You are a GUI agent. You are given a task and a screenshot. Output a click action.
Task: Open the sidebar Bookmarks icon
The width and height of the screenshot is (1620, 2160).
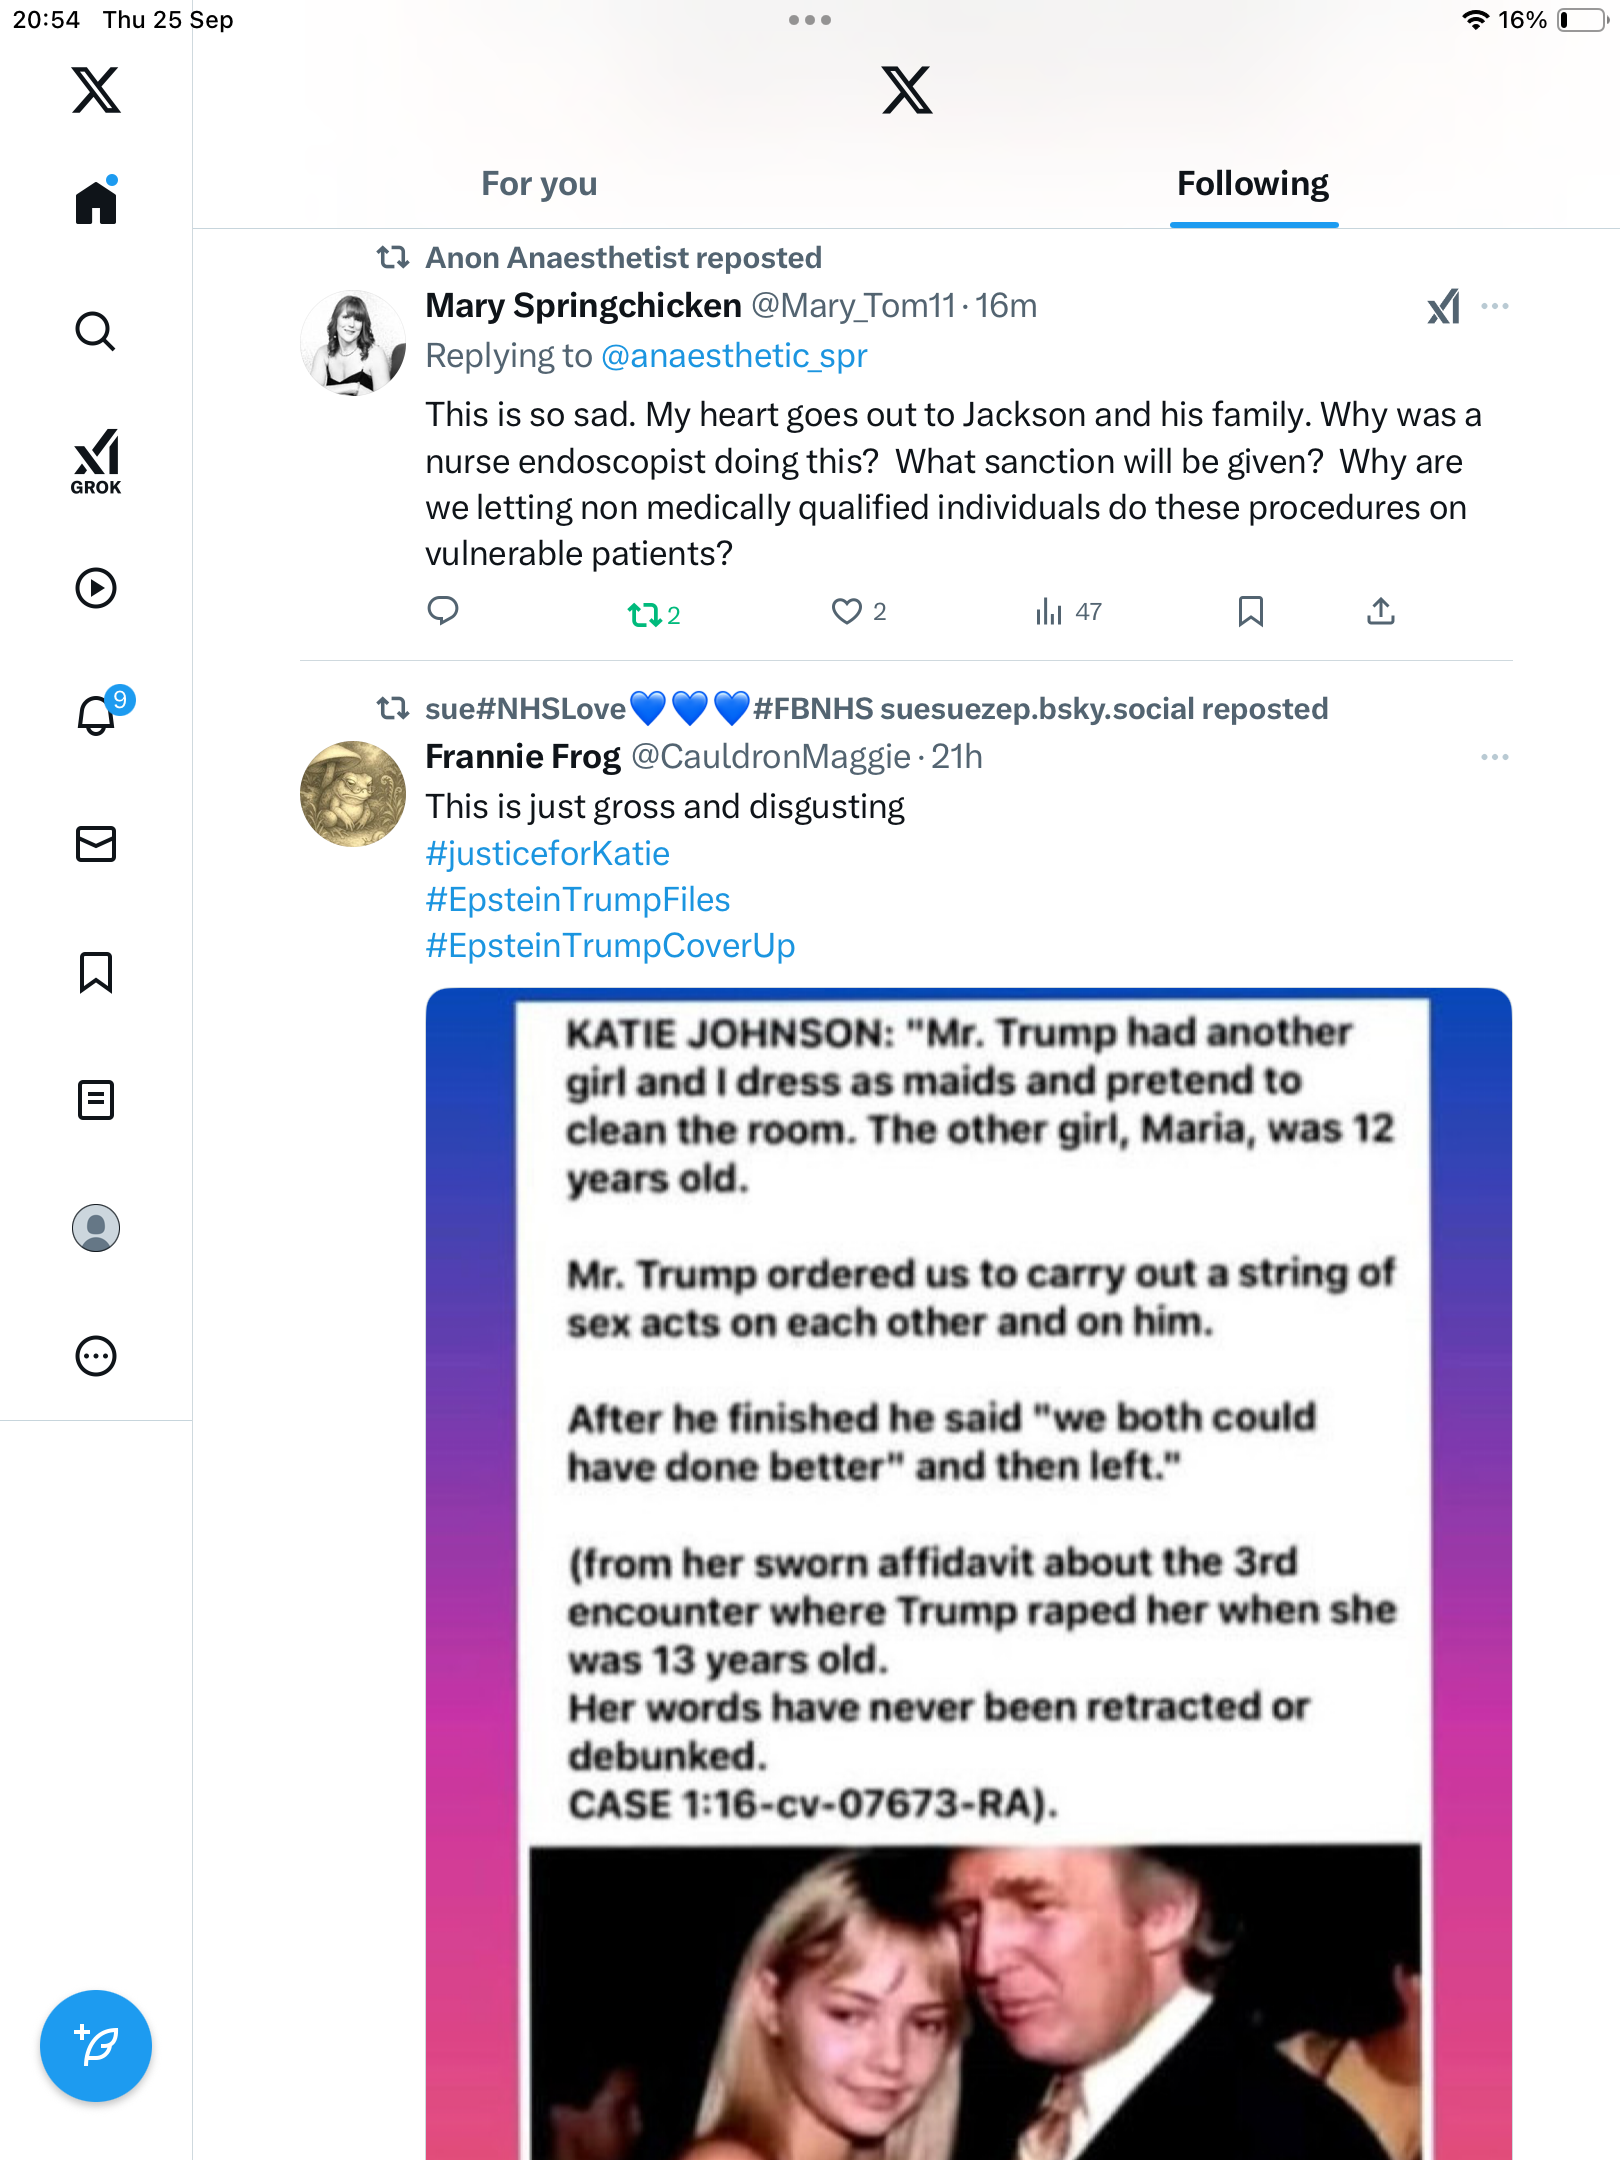[x=96, y=972]
